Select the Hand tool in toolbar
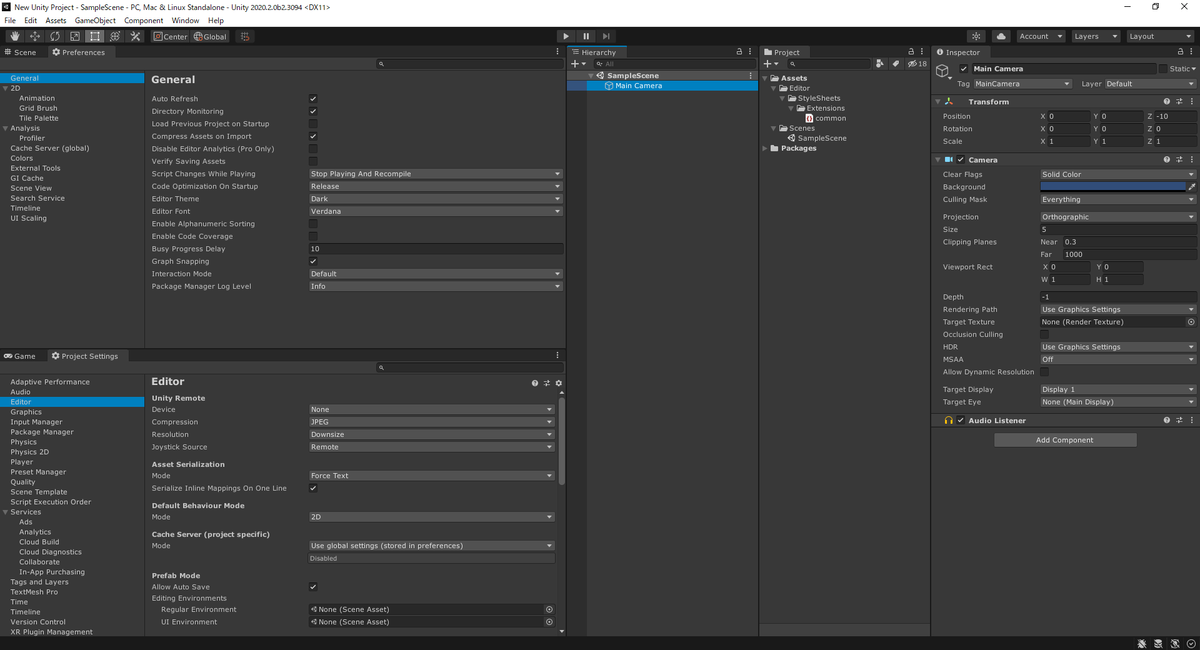 [15, 36]
